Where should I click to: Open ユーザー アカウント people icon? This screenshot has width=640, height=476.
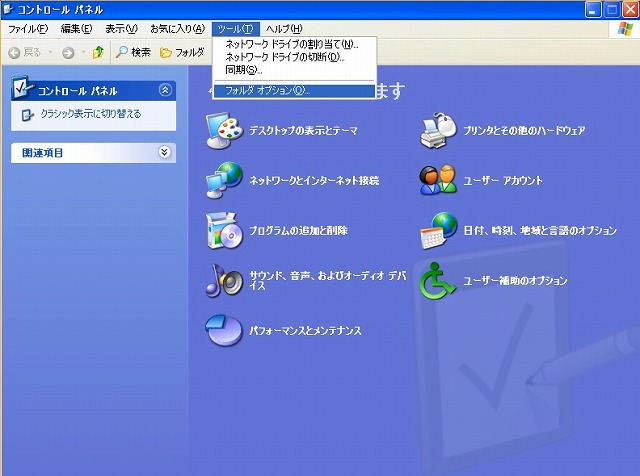pos(438,180)
